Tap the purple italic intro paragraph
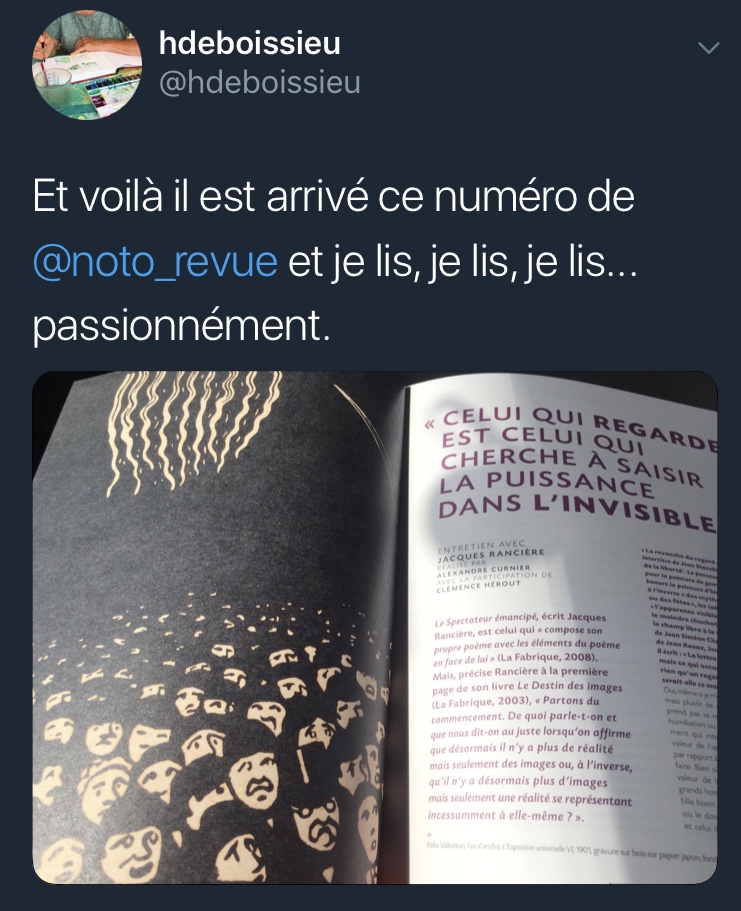The image size is (741, 911). 529,716
